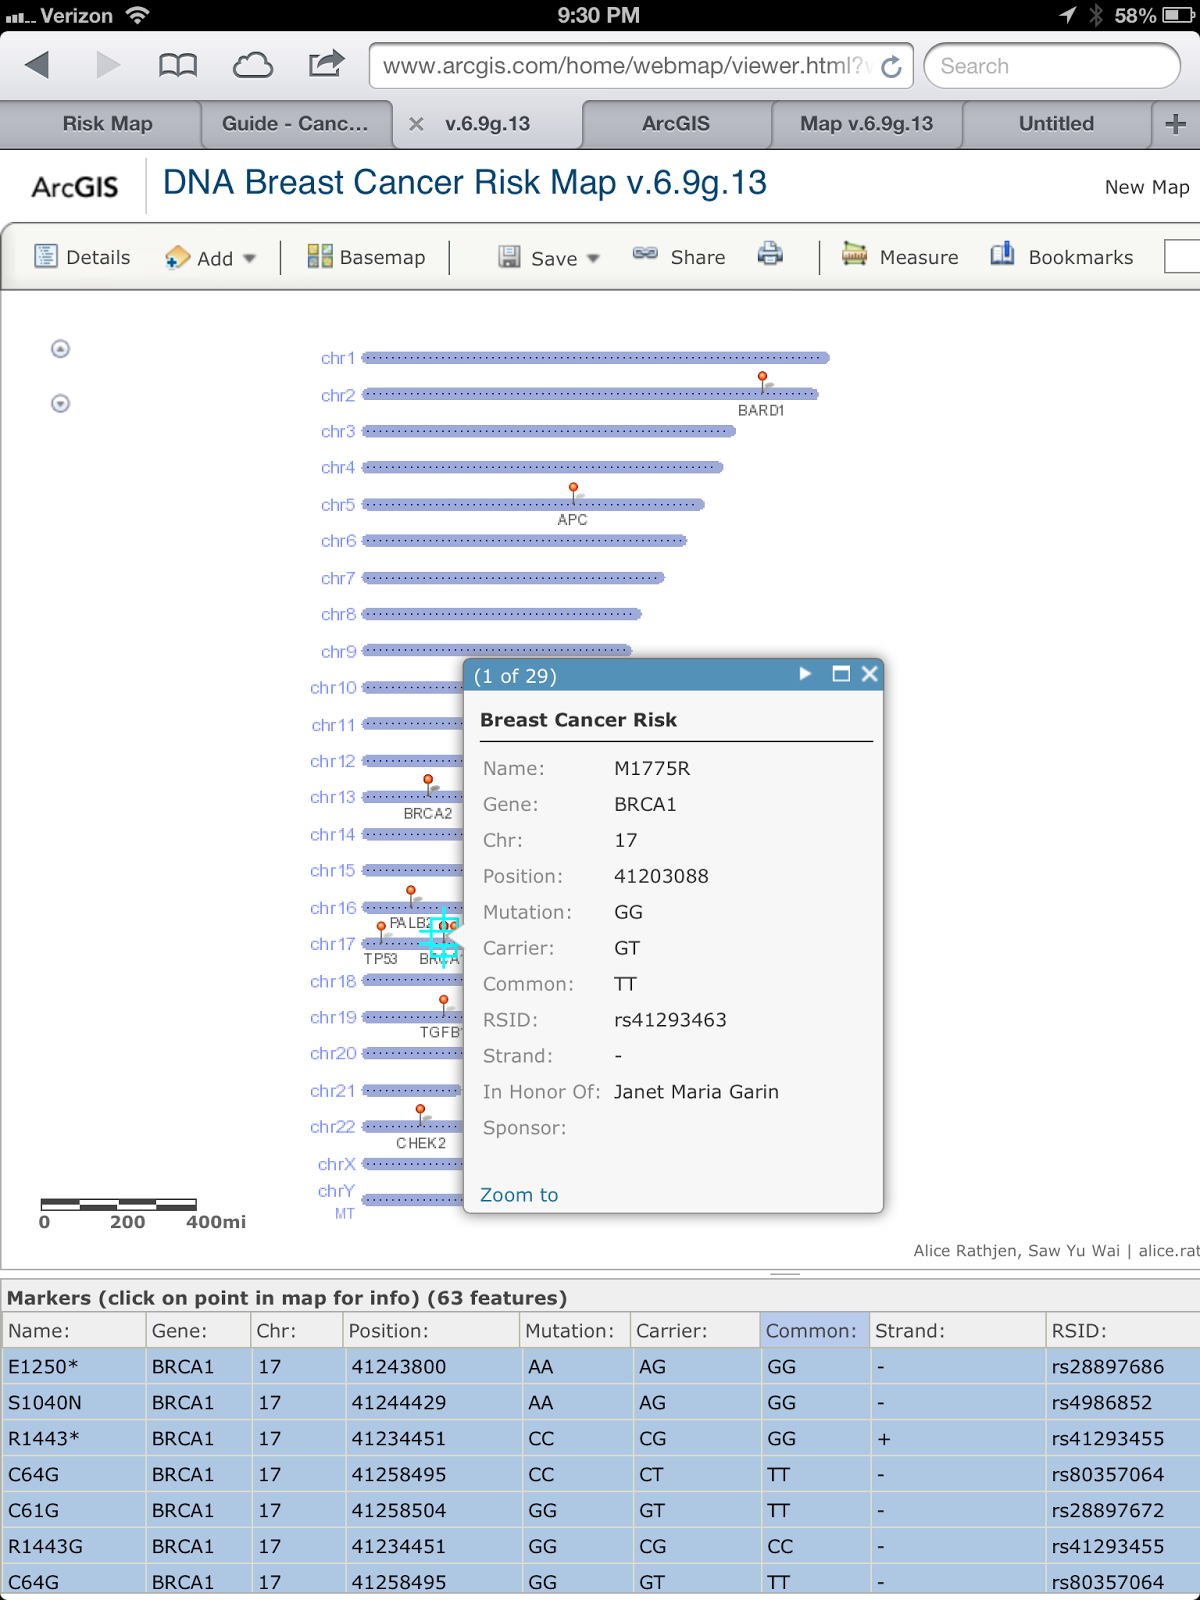Click the chrX chromosome label
The width and height of the screenshot is (1200, 1600).
(337, 1164)
